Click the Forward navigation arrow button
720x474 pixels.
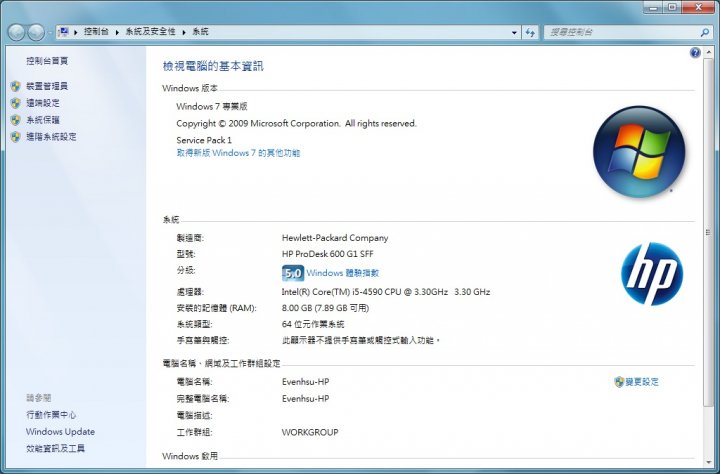coord(36,32)
